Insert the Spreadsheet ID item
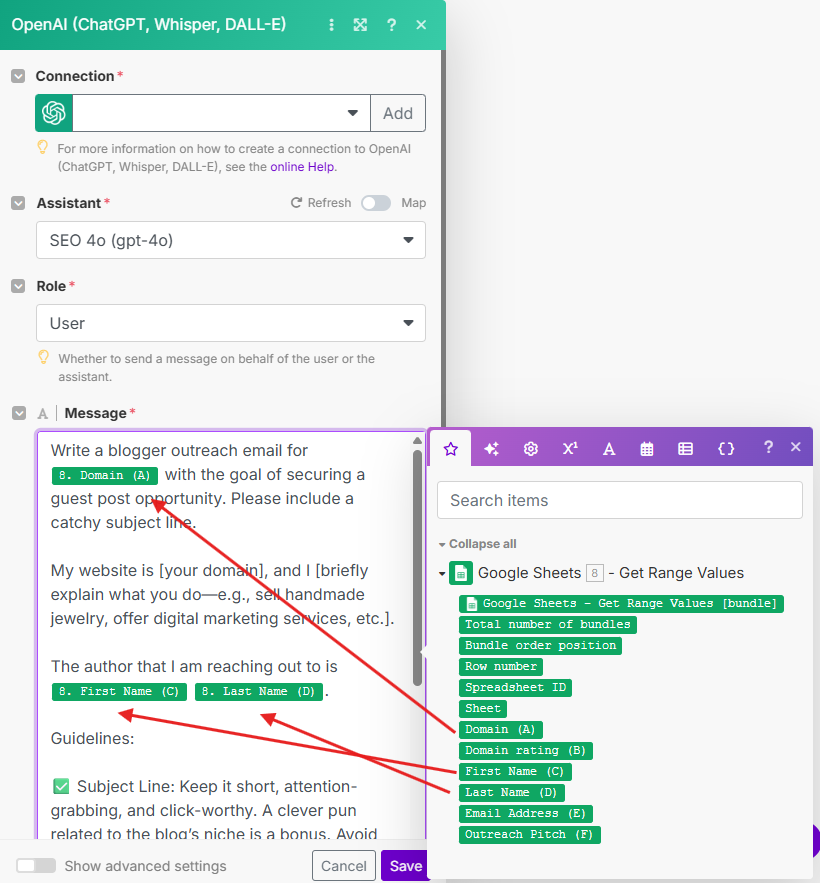Viewport: 820px width, 883px height. coord(515,688)
